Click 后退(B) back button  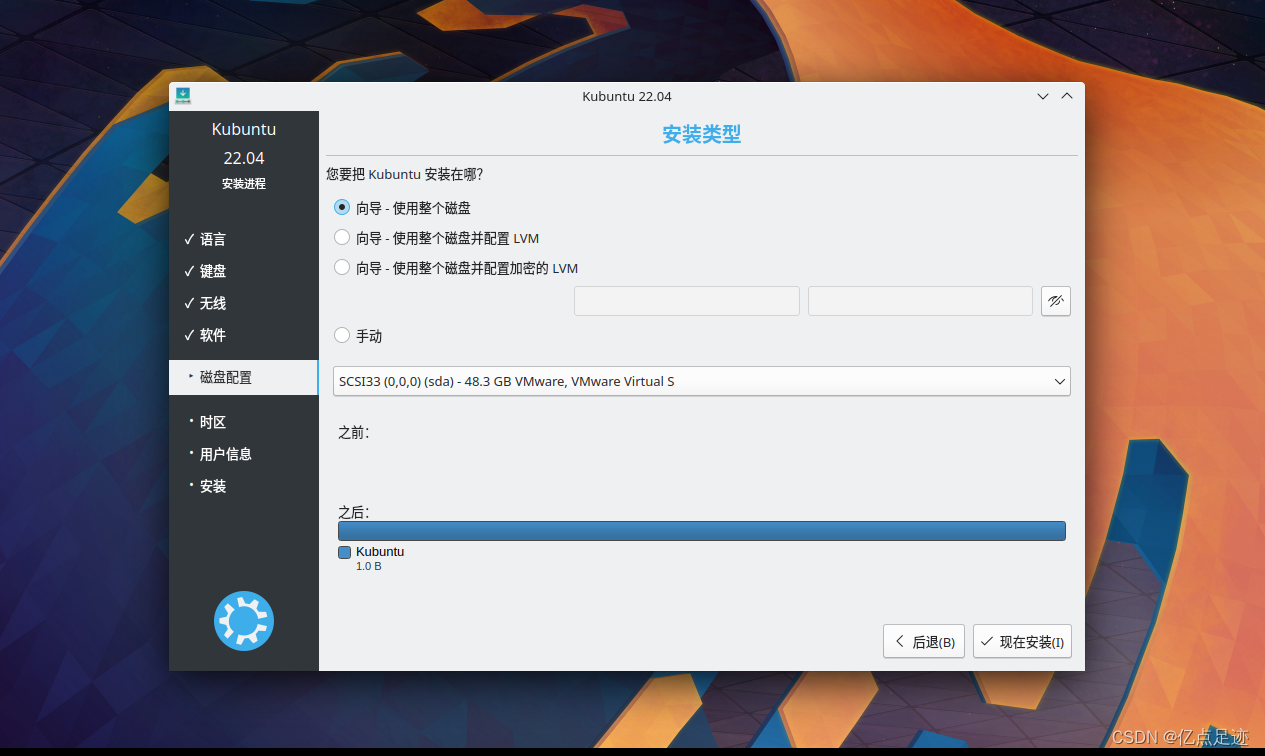(x=923, y=642)
